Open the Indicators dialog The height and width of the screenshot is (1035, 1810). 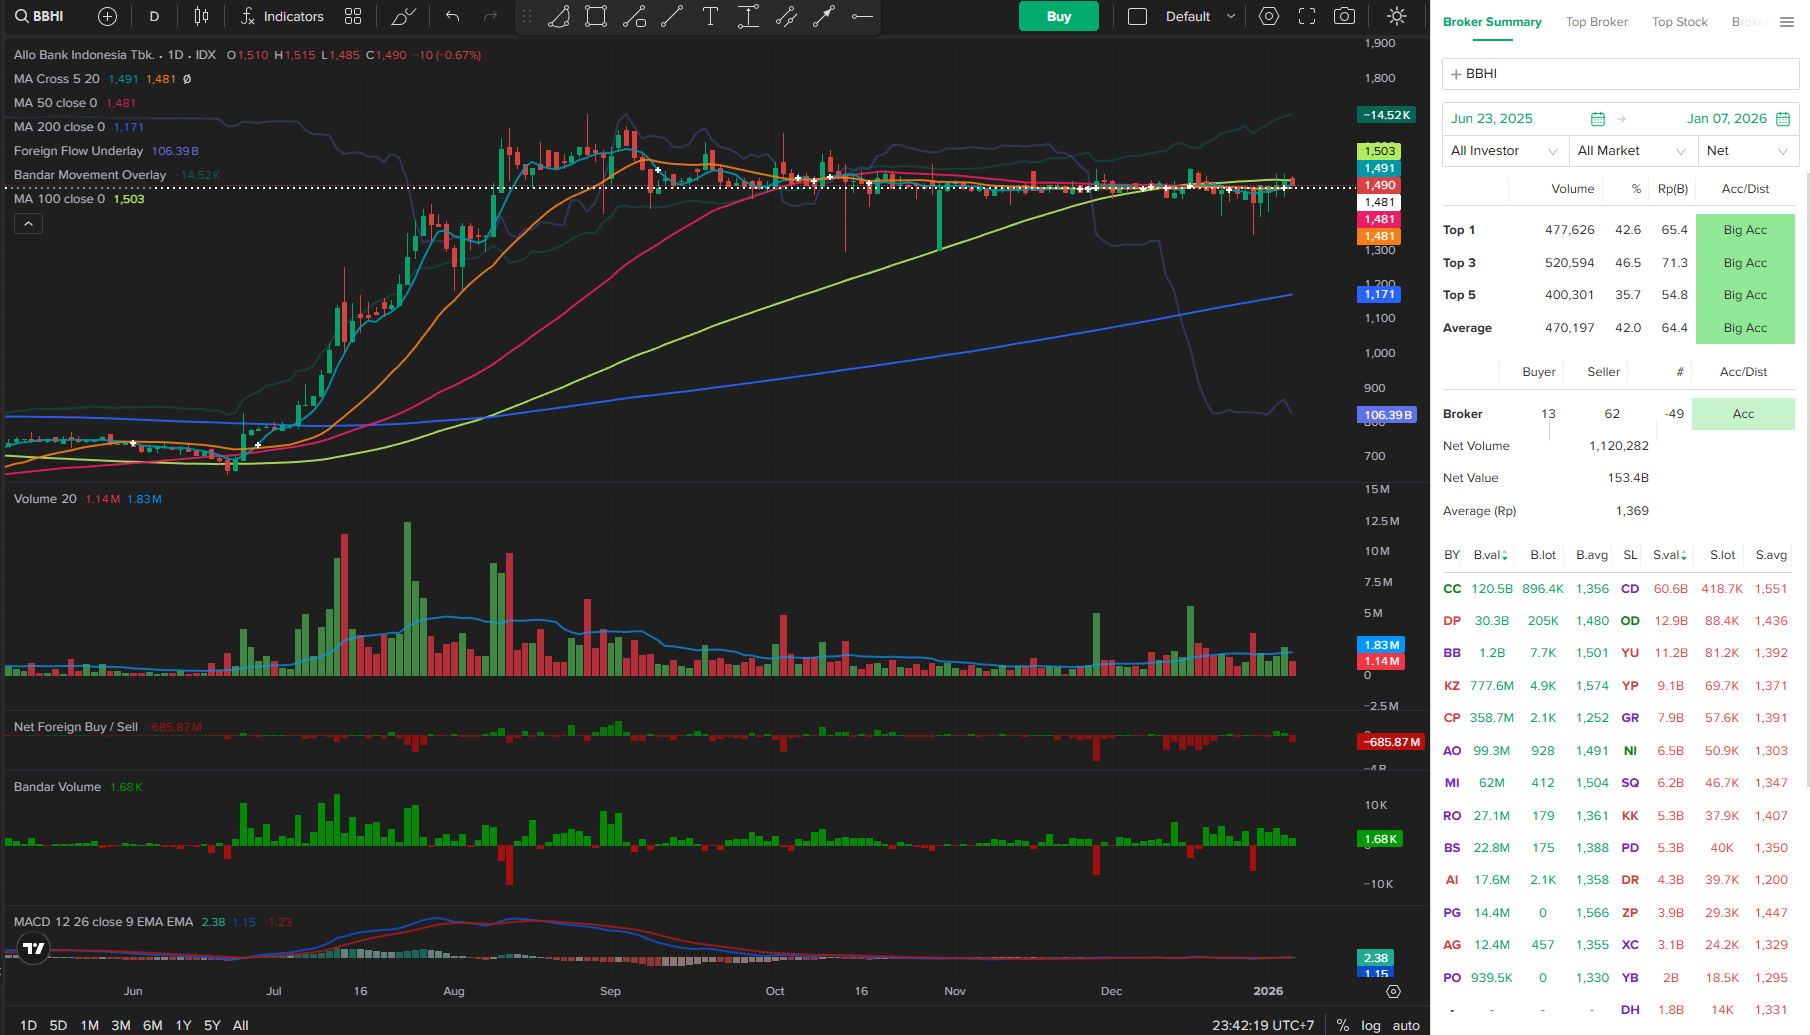[x=282, y=16]
